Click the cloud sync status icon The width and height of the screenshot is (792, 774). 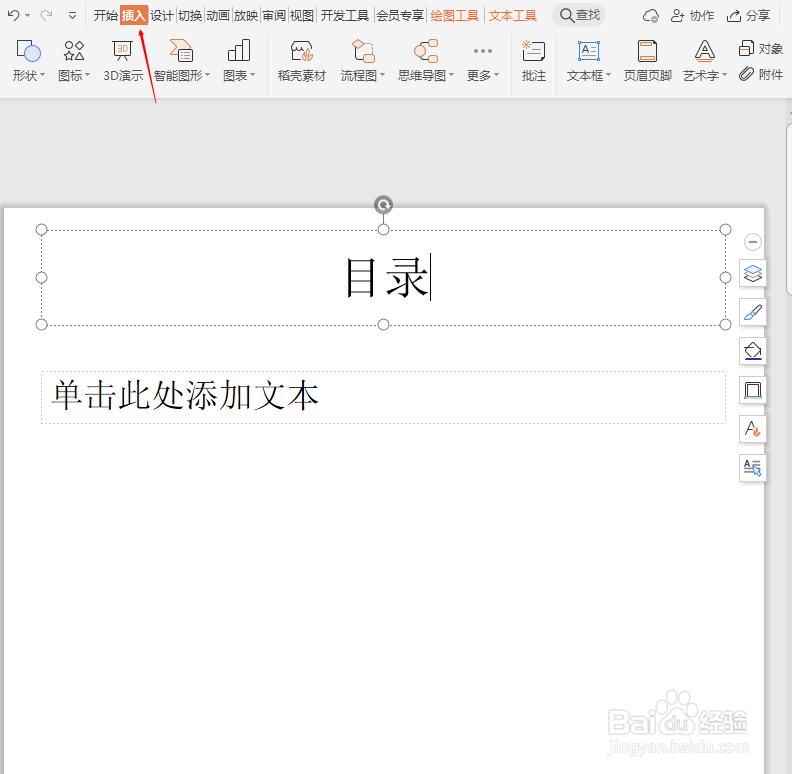(651, 16)
